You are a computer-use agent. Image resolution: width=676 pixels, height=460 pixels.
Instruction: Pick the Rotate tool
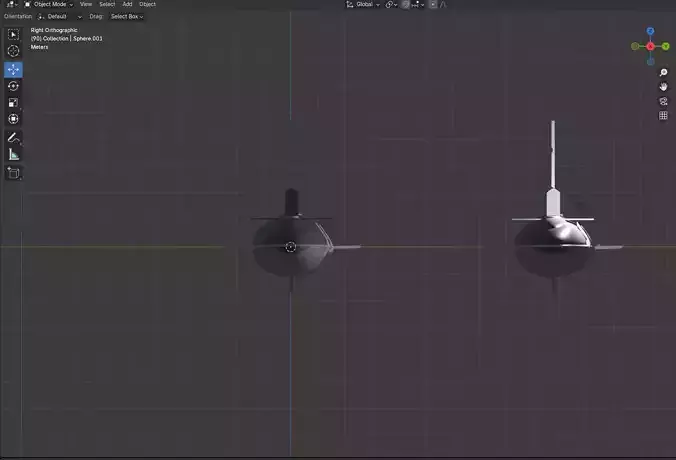pos(13,86)
